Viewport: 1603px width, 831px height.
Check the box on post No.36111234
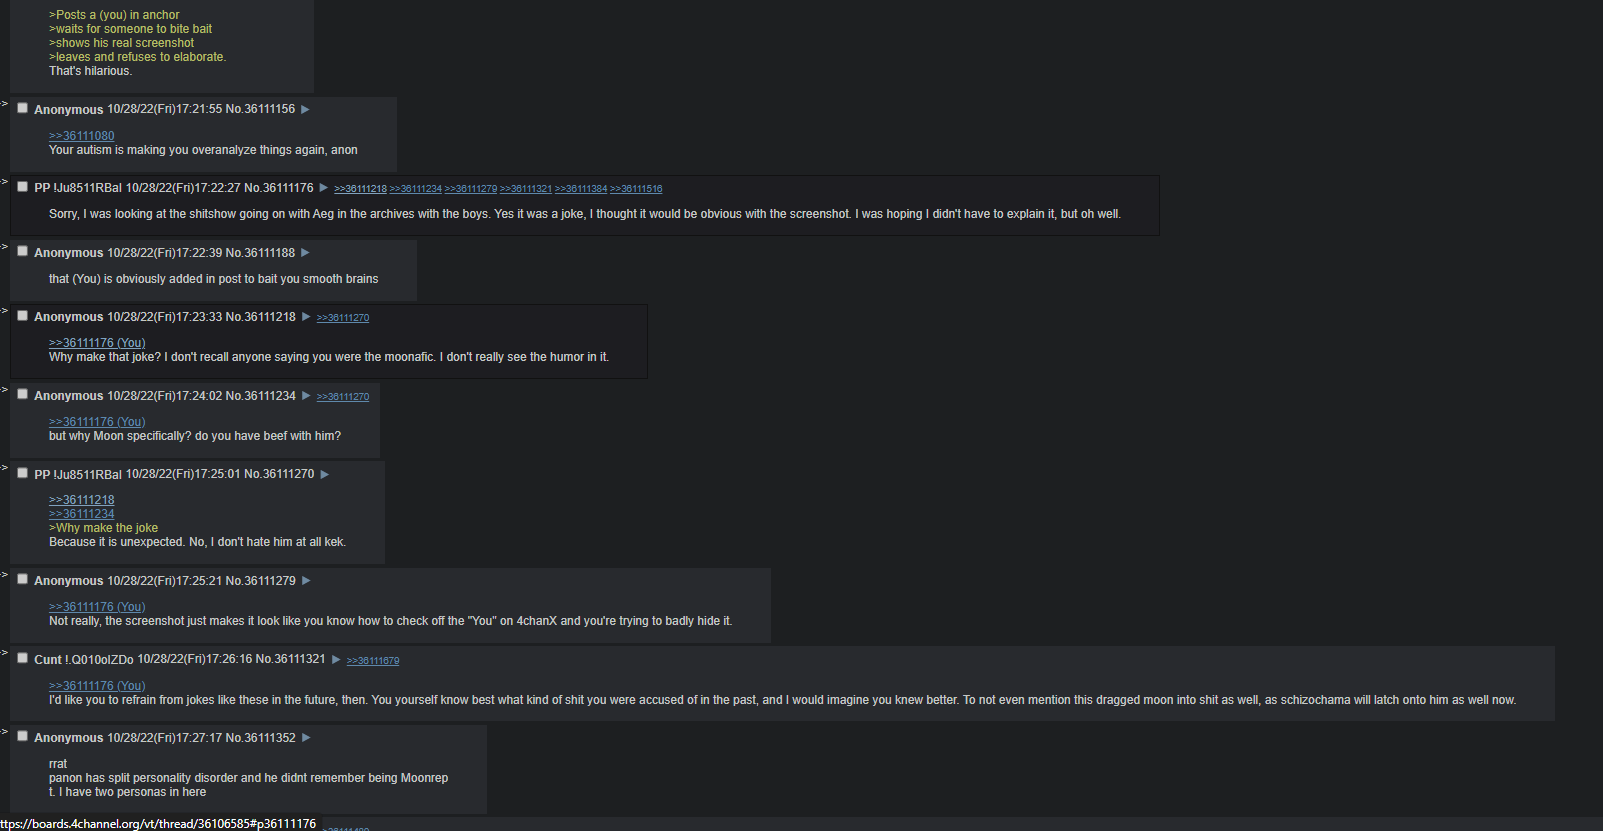pyautogui.click(x=22, y=394)
